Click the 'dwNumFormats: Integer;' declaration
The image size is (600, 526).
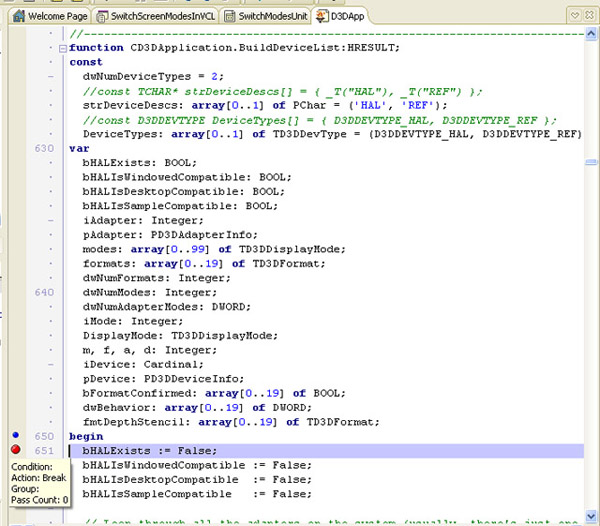[157, 278]
